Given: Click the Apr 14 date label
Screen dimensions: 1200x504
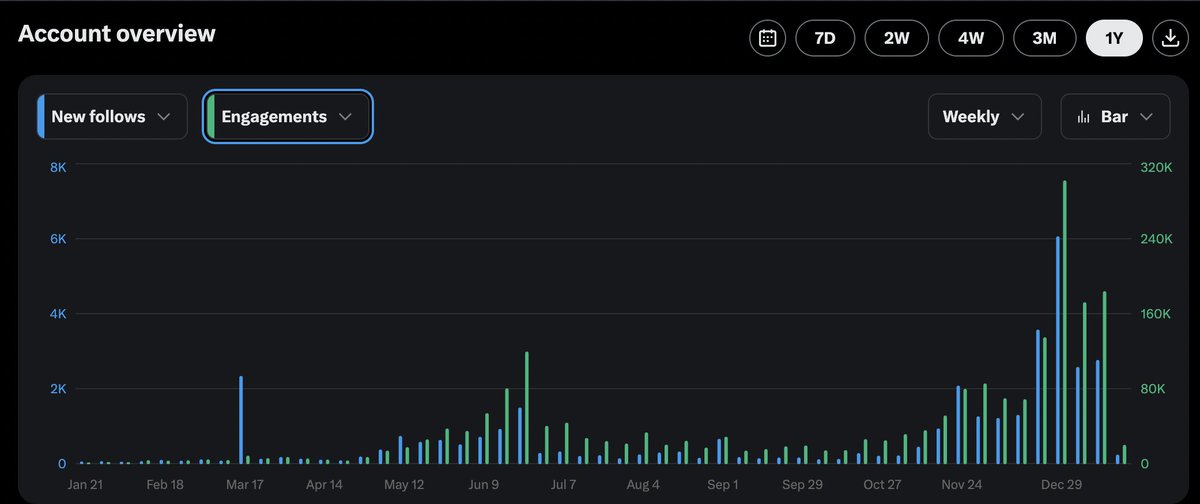Looking at the screenshot, I should pos(324,485).
